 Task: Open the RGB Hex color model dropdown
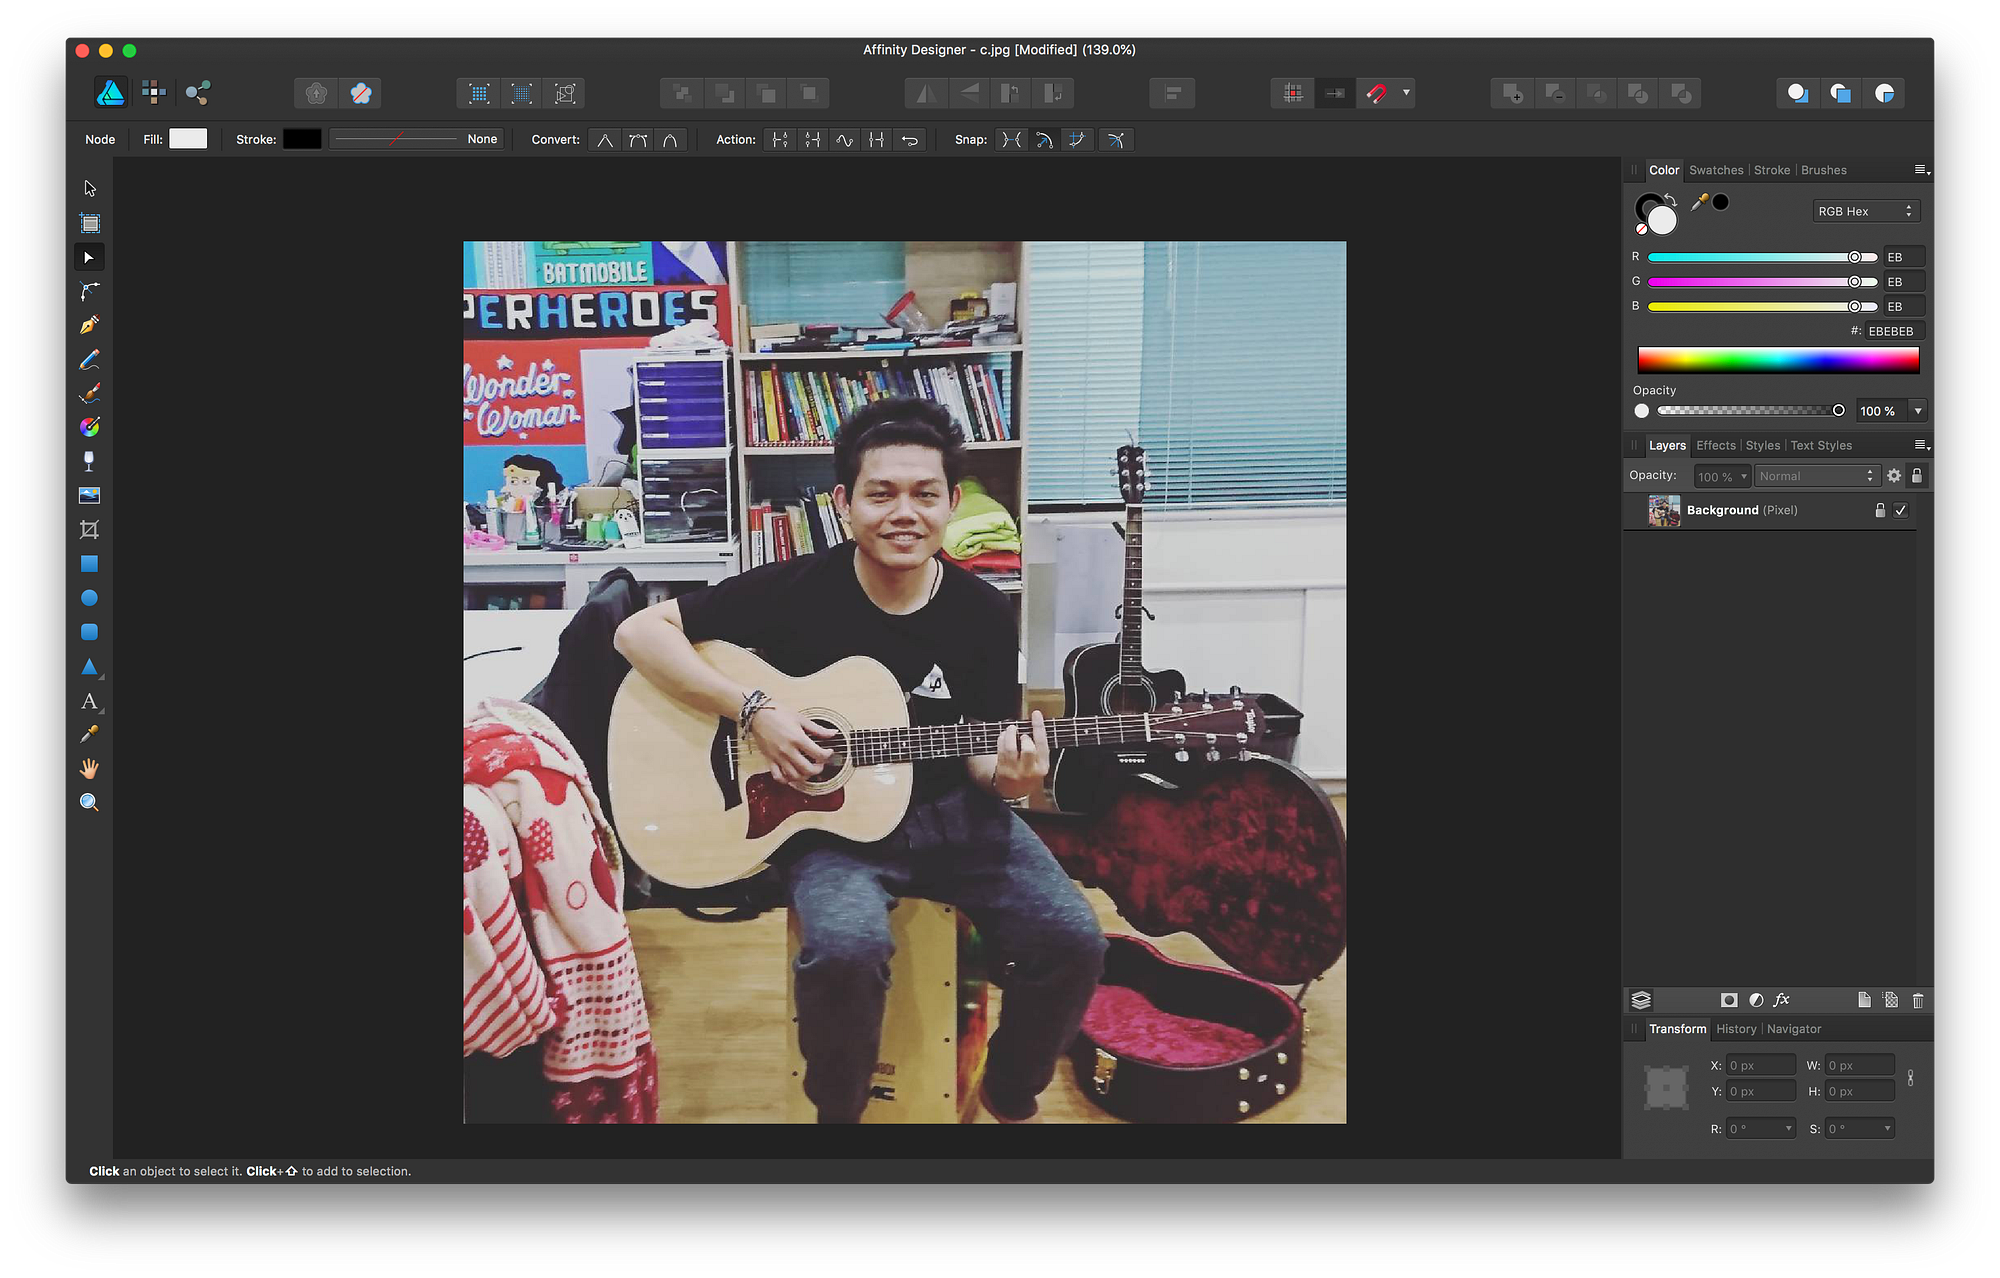(x=1865, y=211)
